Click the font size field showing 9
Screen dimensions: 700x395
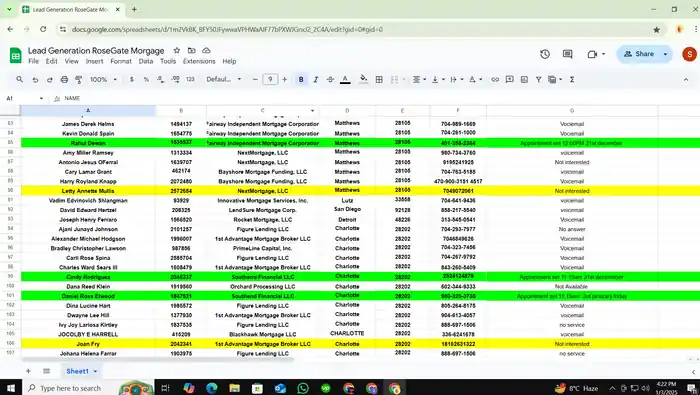270,79
